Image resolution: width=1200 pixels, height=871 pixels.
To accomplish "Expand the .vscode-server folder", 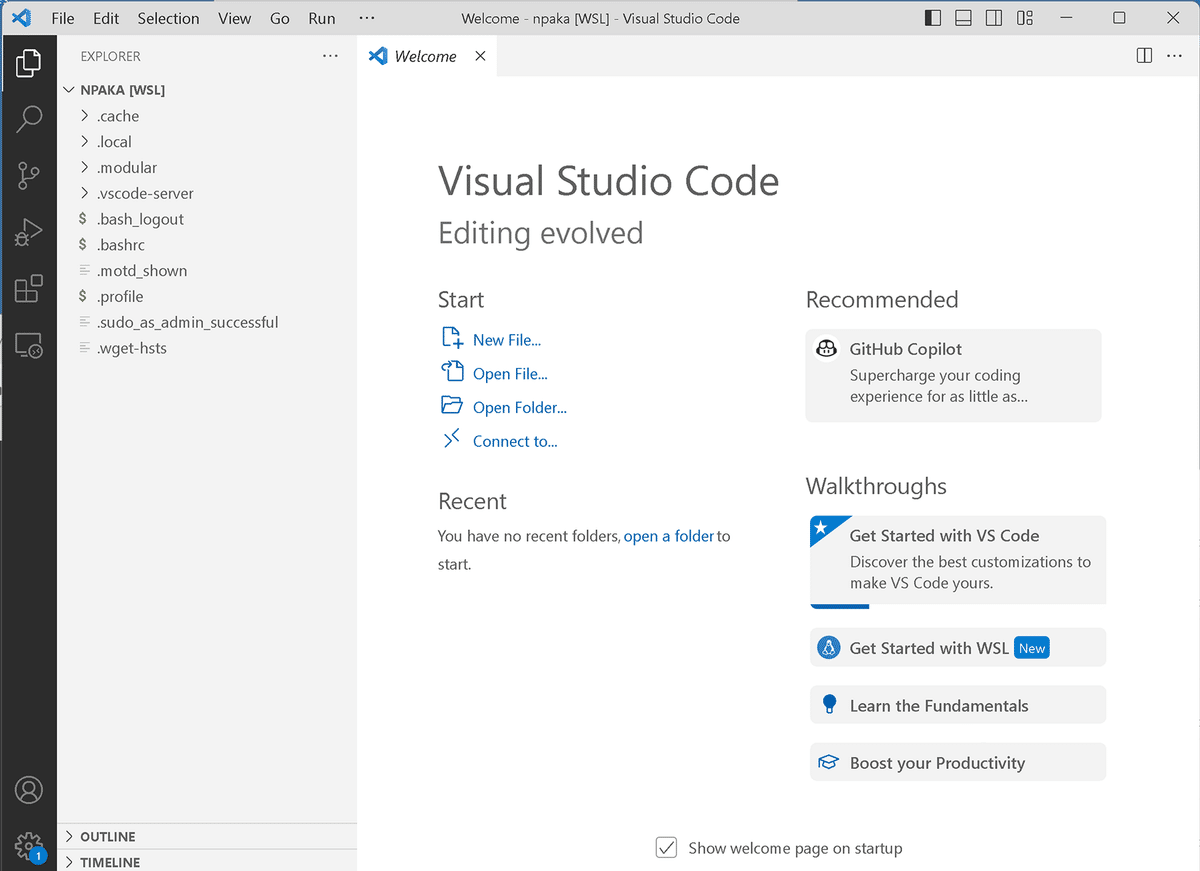I will 145,193.
